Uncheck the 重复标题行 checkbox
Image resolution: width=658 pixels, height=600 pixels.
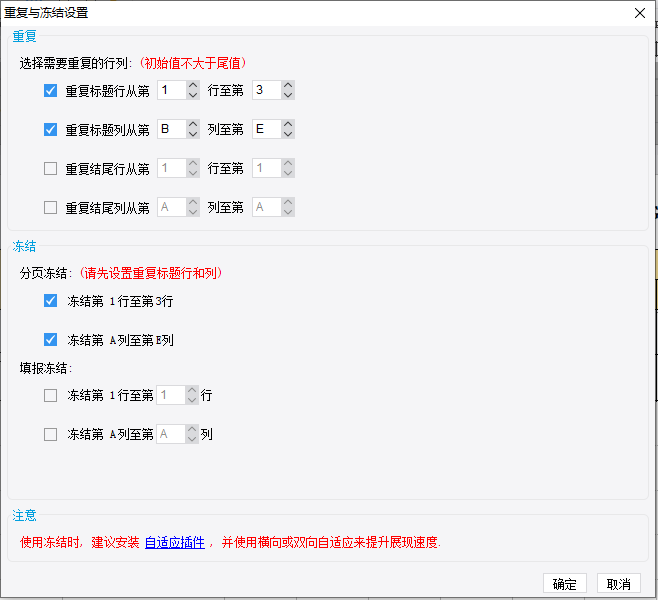click(50, 90)
